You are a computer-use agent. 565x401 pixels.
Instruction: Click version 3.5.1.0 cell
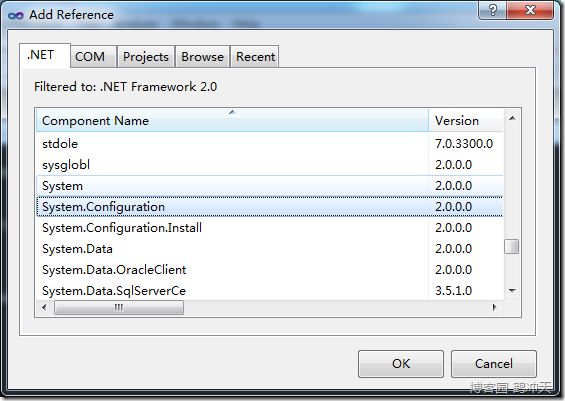[x=453, y=290]
